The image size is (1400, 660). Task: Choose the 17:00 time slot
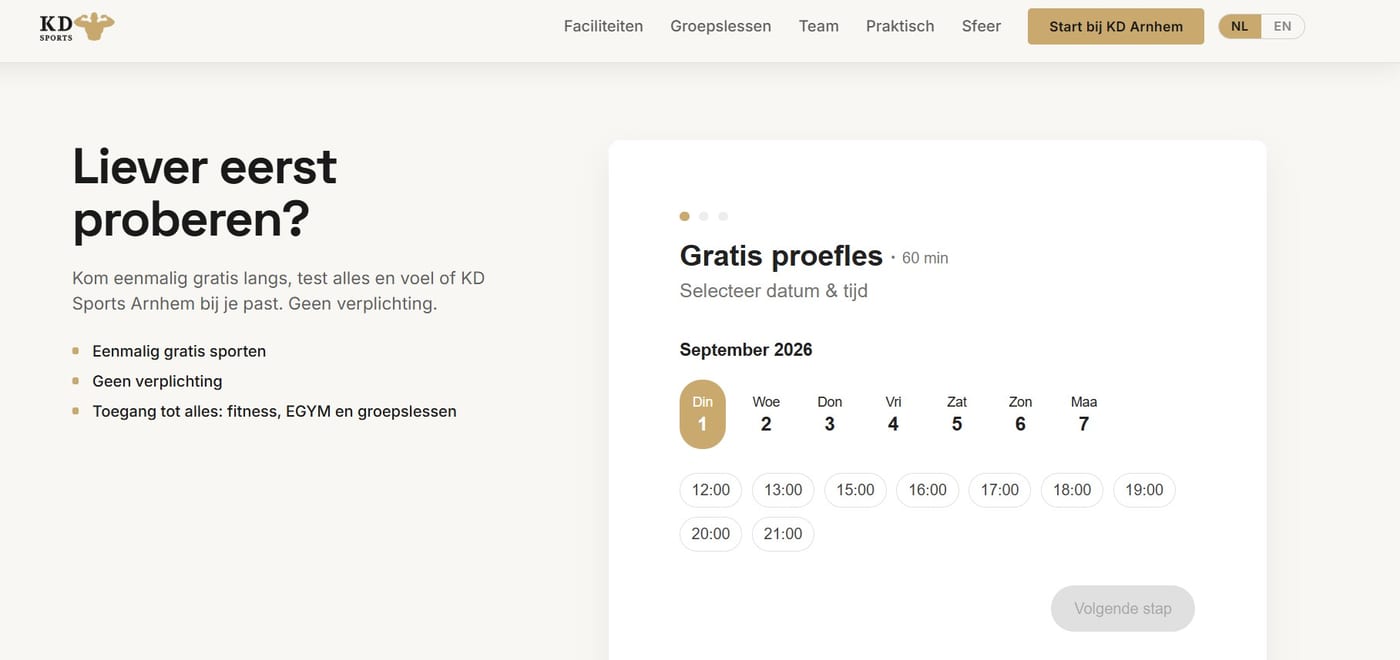(x=999, y=490)
